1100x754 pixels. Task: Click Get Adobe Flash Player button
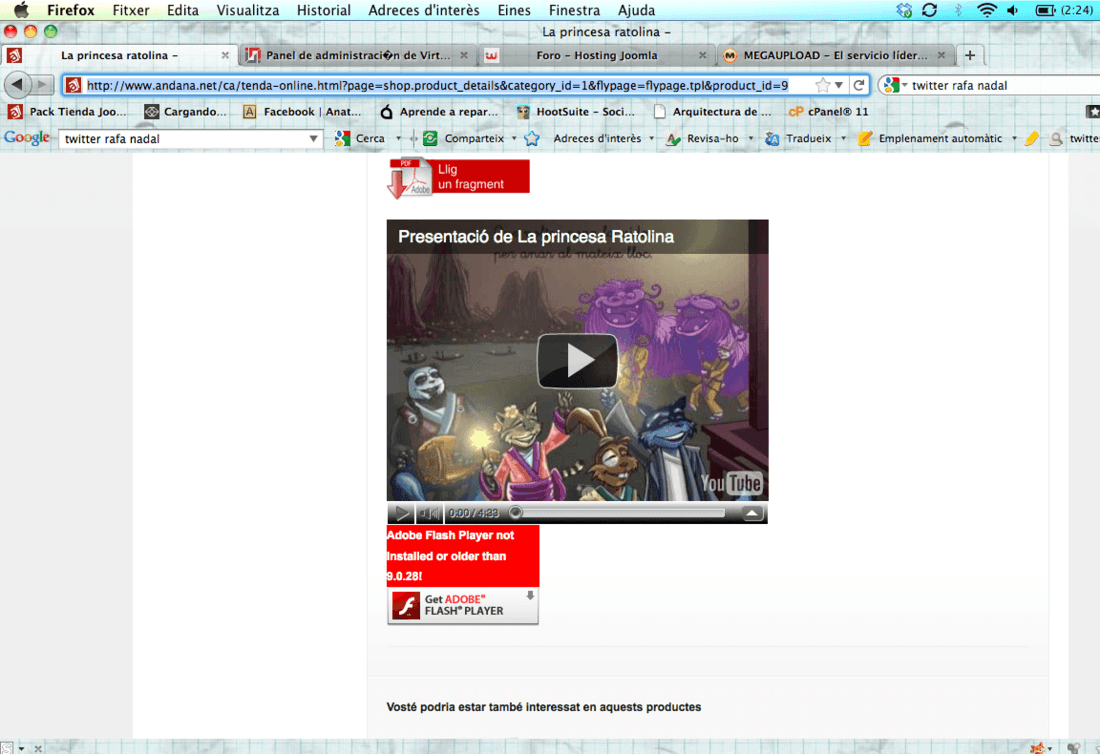(463, 605)
